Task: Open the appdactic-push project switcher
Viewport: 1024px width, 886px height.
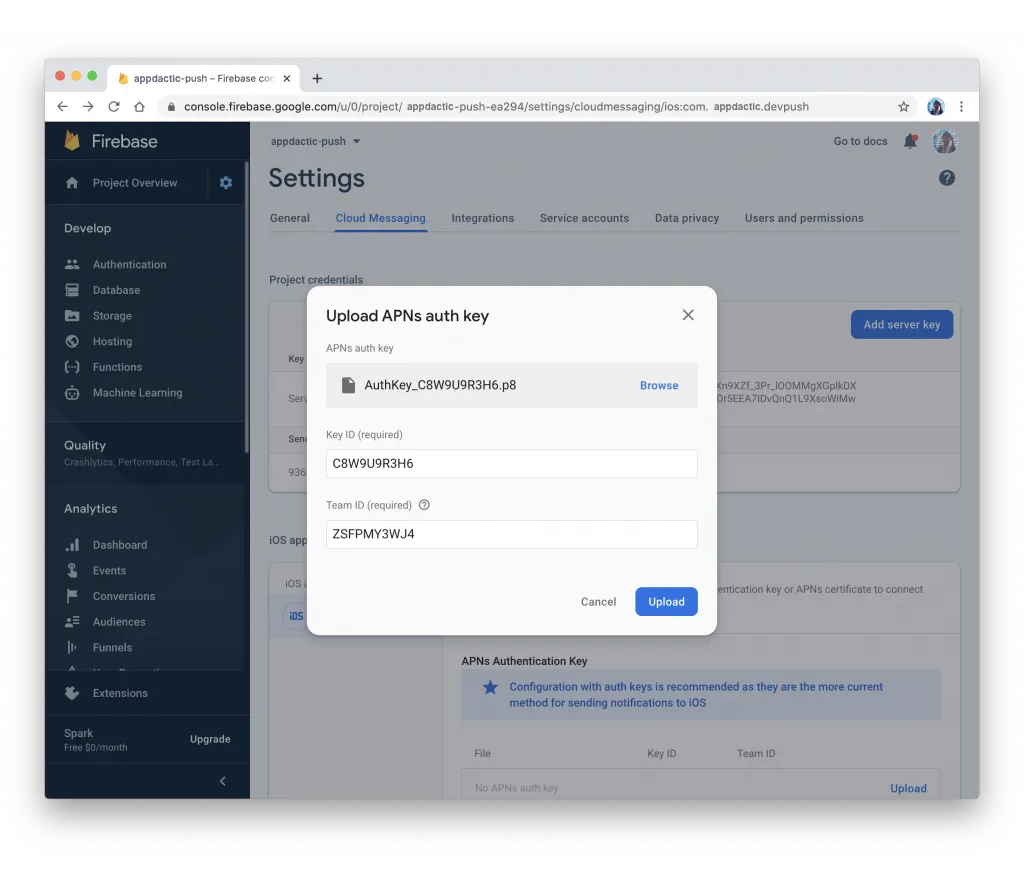Action: [x=315, y=141]
